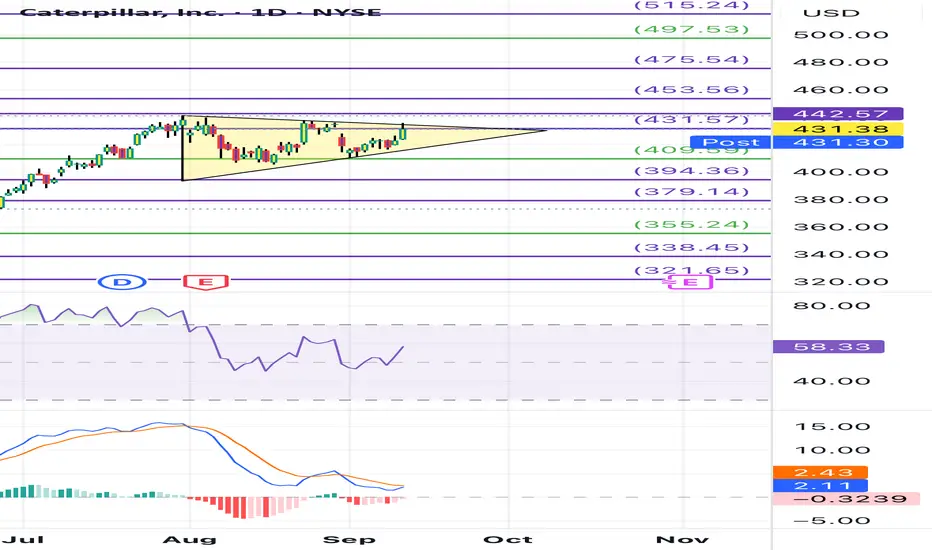This screenshot has width=932, height=550.
Task: Click the Jul label on time axis
Action: 24,540
